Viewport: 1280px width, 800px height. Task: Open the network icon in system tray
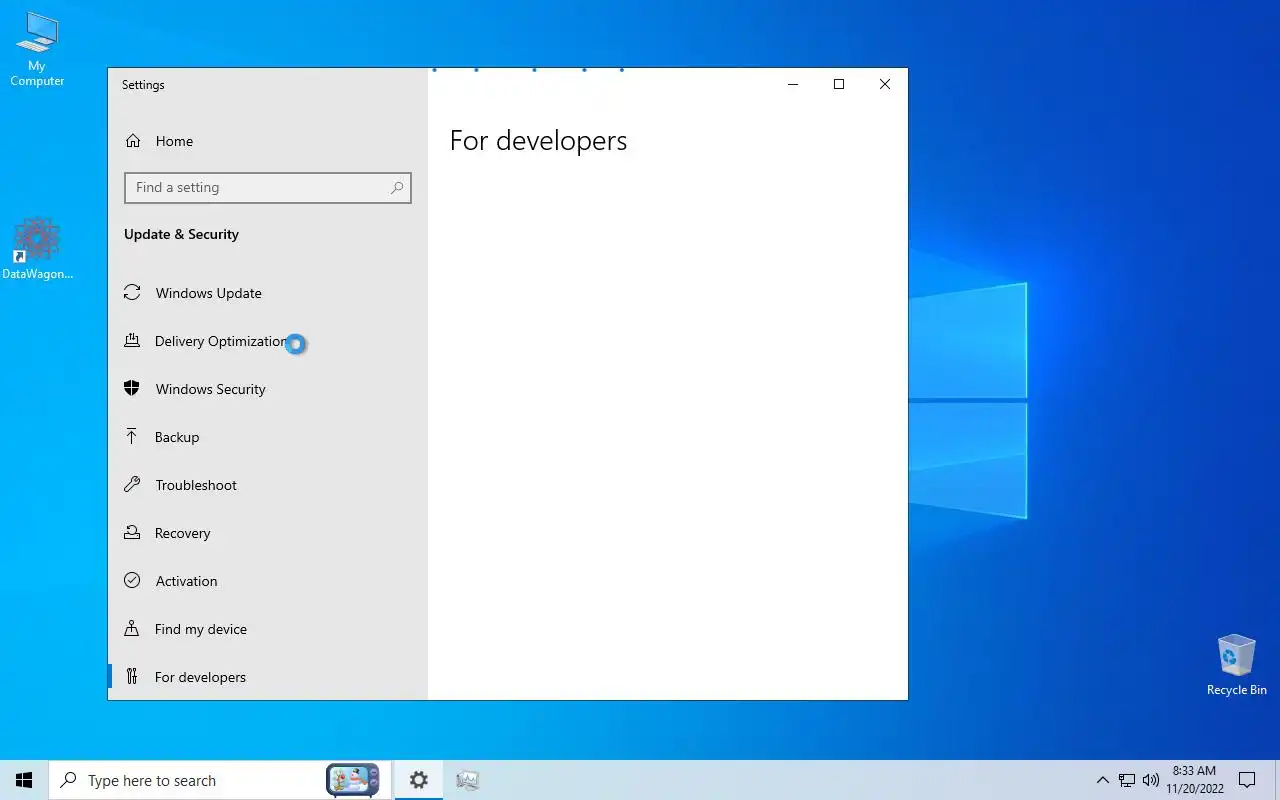(x=1127, y=780)
